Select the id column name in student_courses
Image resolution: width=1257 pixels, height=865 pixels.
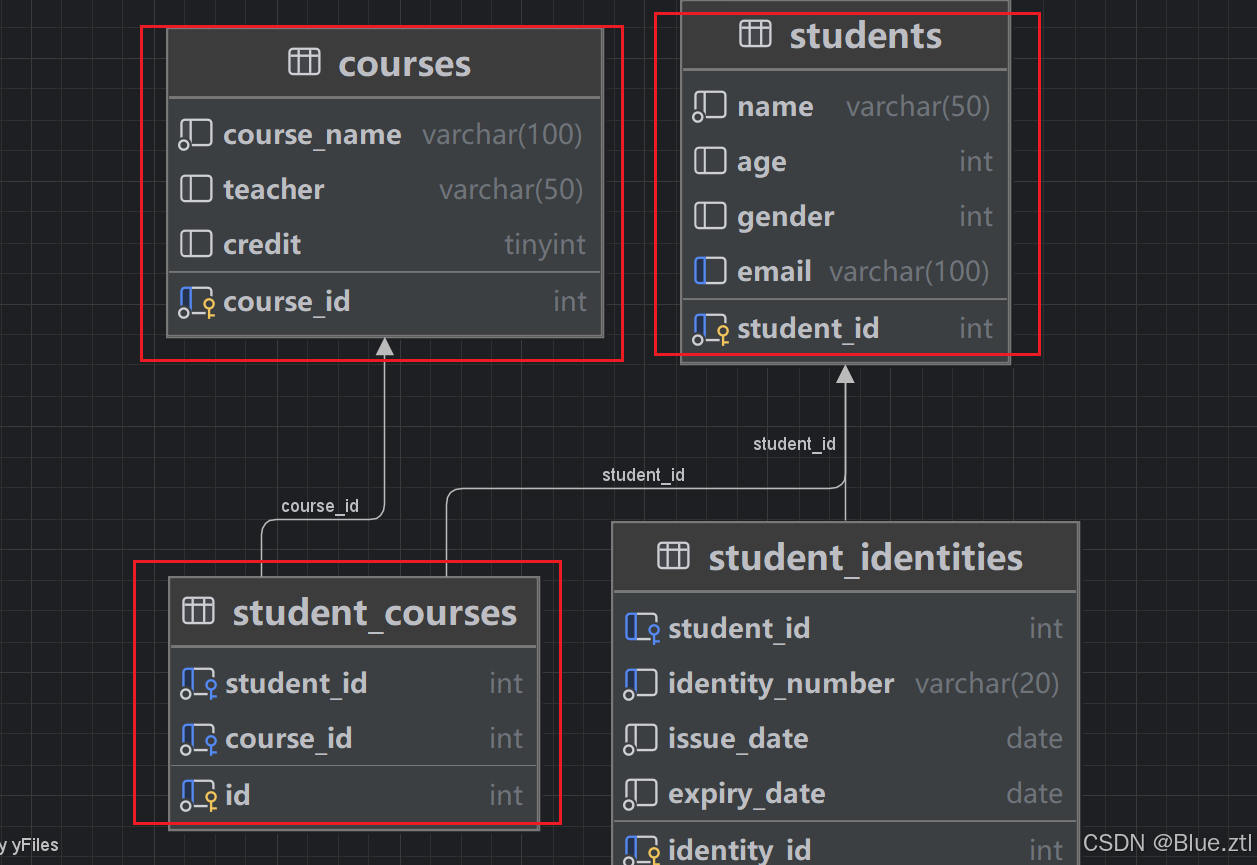(x=238, y=796)
